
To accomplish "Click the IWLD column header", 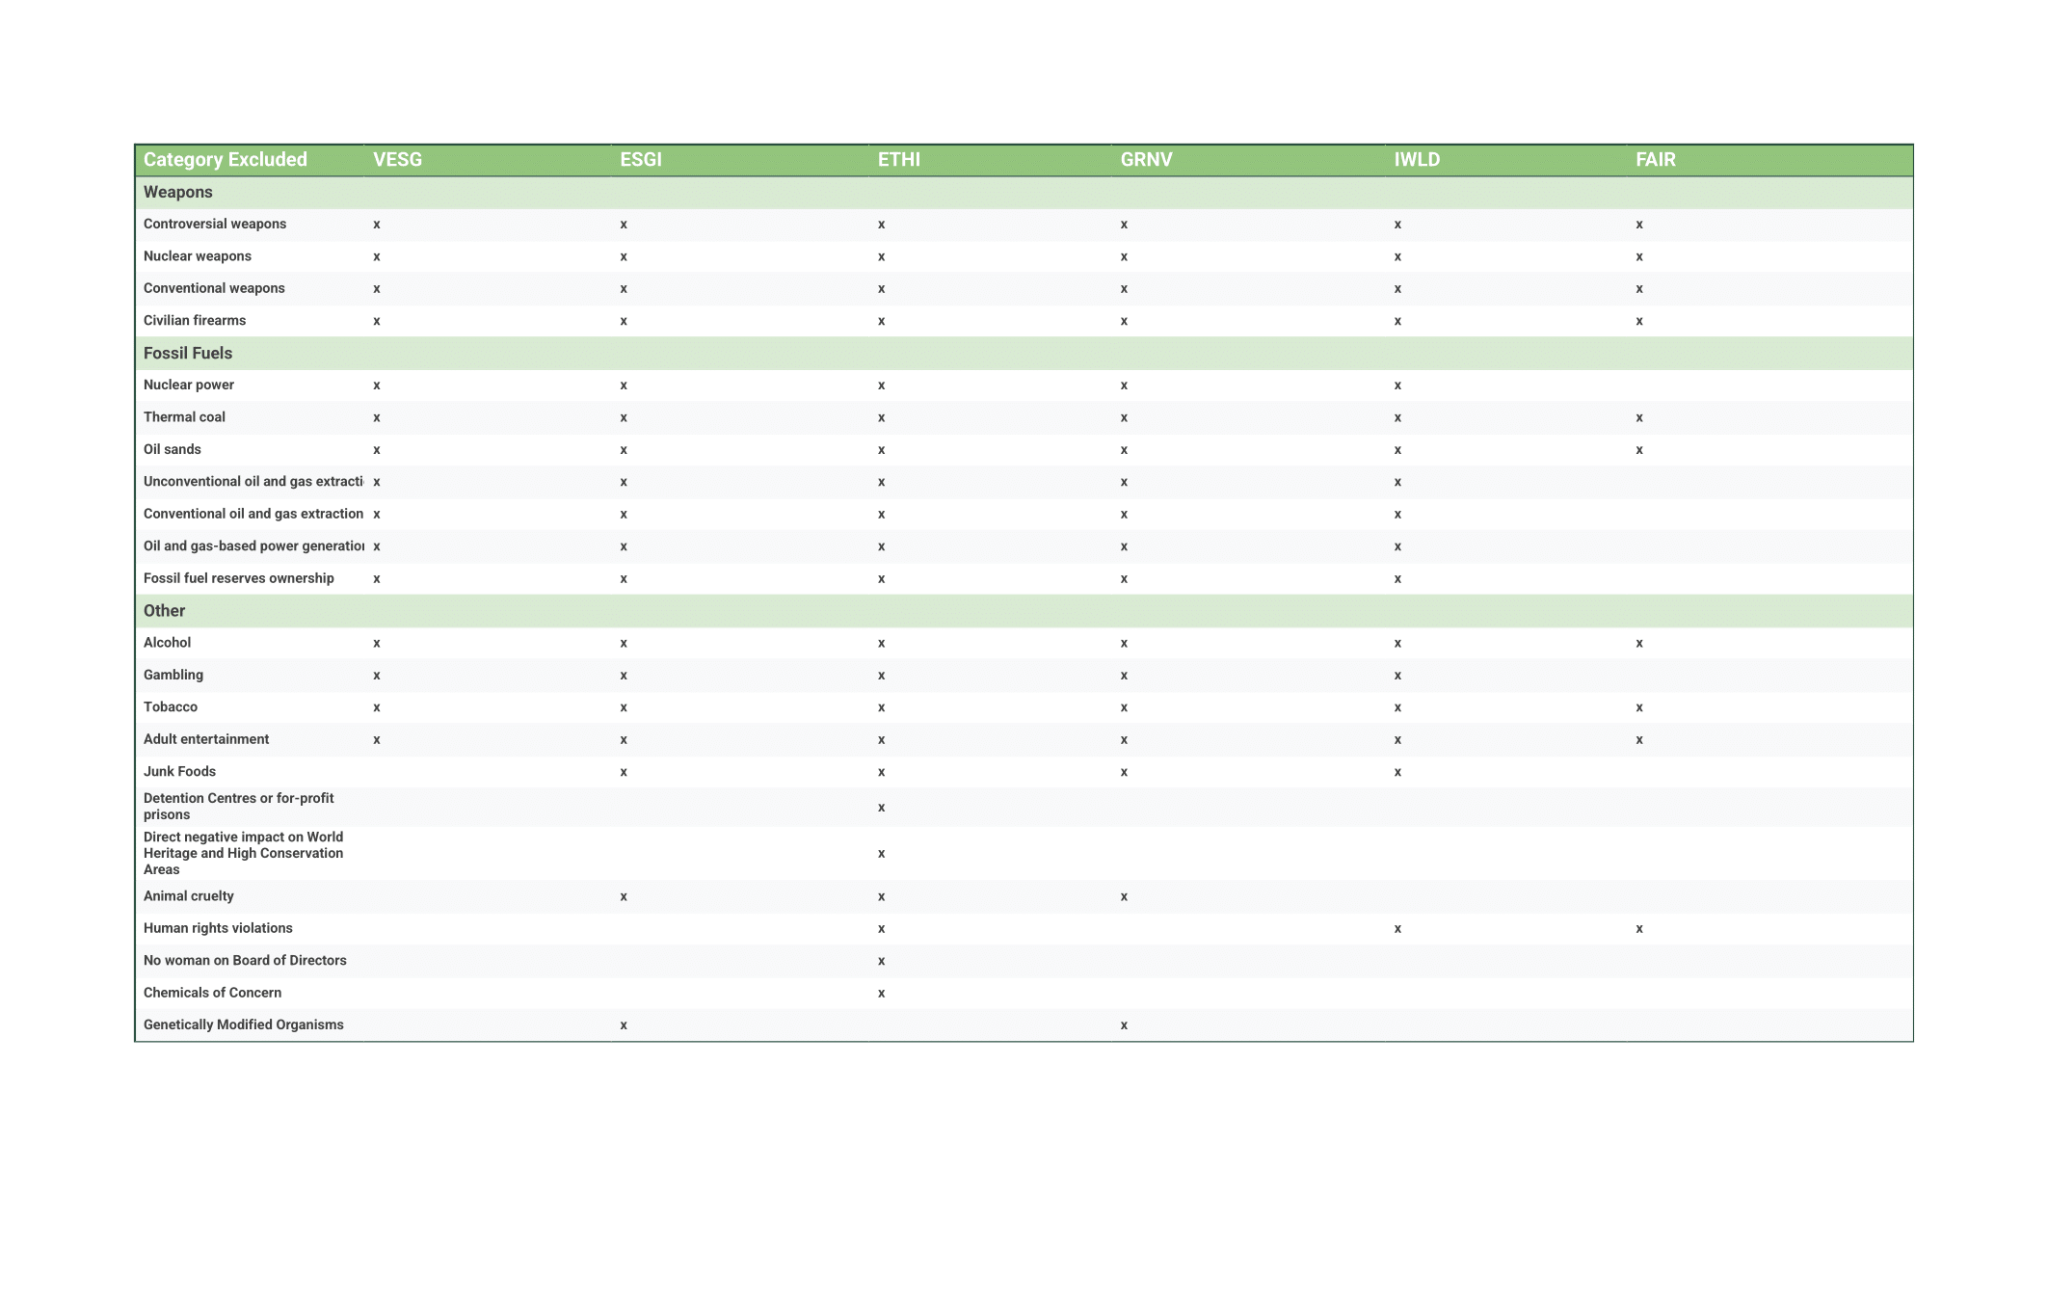I will coord(1416,160).
